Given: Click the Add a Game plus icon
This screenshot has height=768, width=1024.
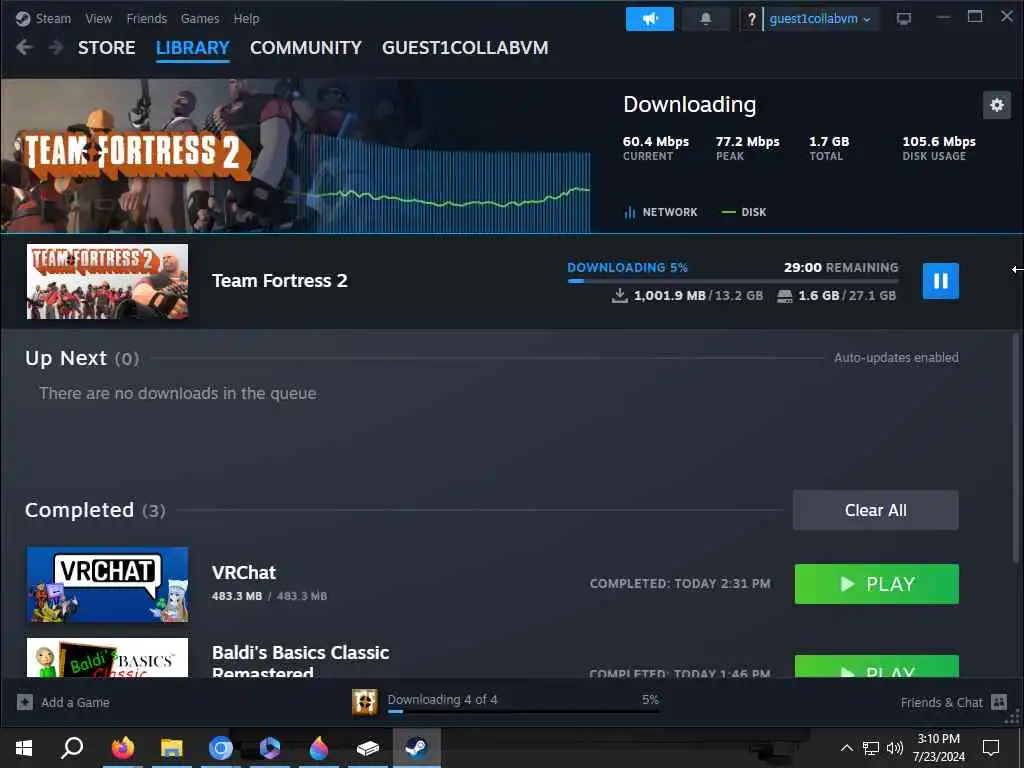Looking at the screenshot, I should pos(25,702).
